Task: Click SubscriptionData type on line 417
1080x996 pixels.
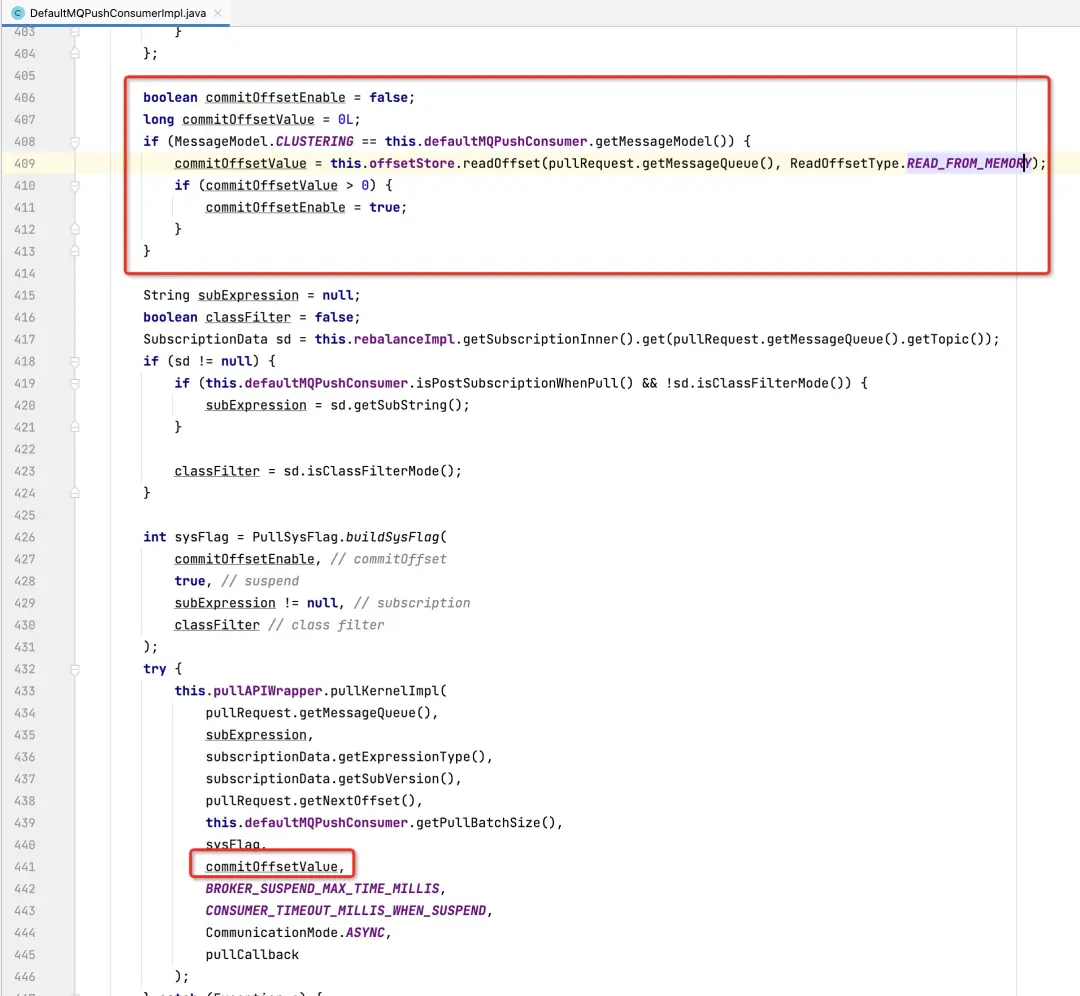Action: click(205, 340)
